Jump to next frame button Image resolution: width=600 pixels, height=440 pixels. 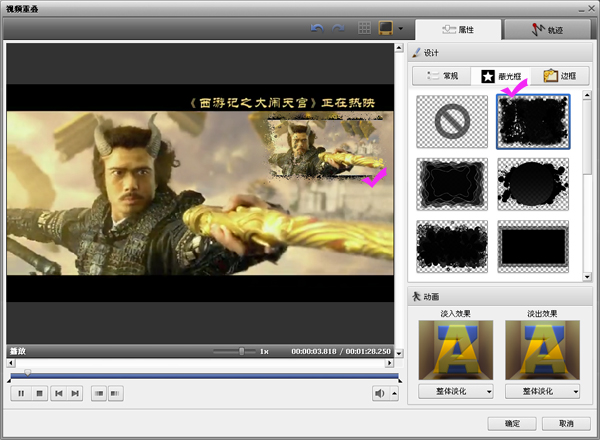coord(75,393)
